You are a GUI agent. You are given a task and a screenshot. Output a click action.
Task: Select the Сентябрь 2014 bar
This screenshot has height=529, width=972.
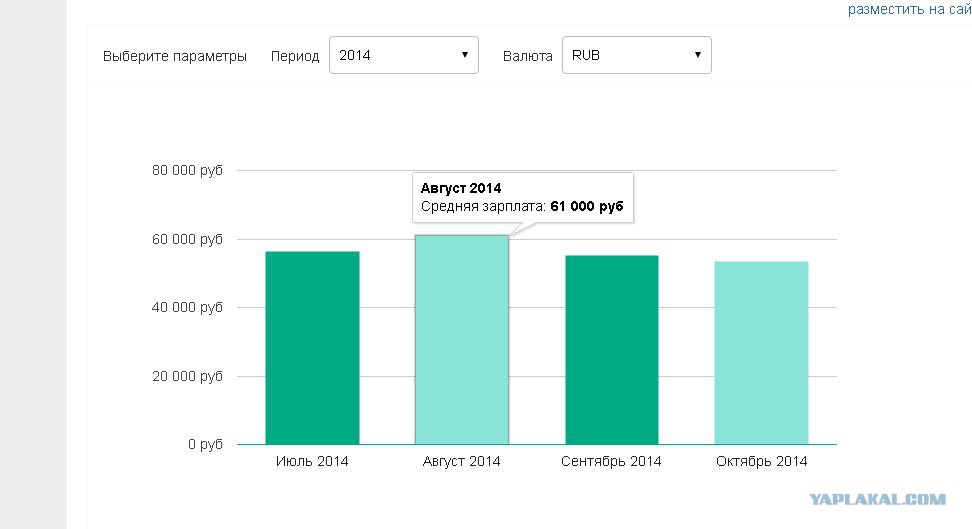pos(612,349)
